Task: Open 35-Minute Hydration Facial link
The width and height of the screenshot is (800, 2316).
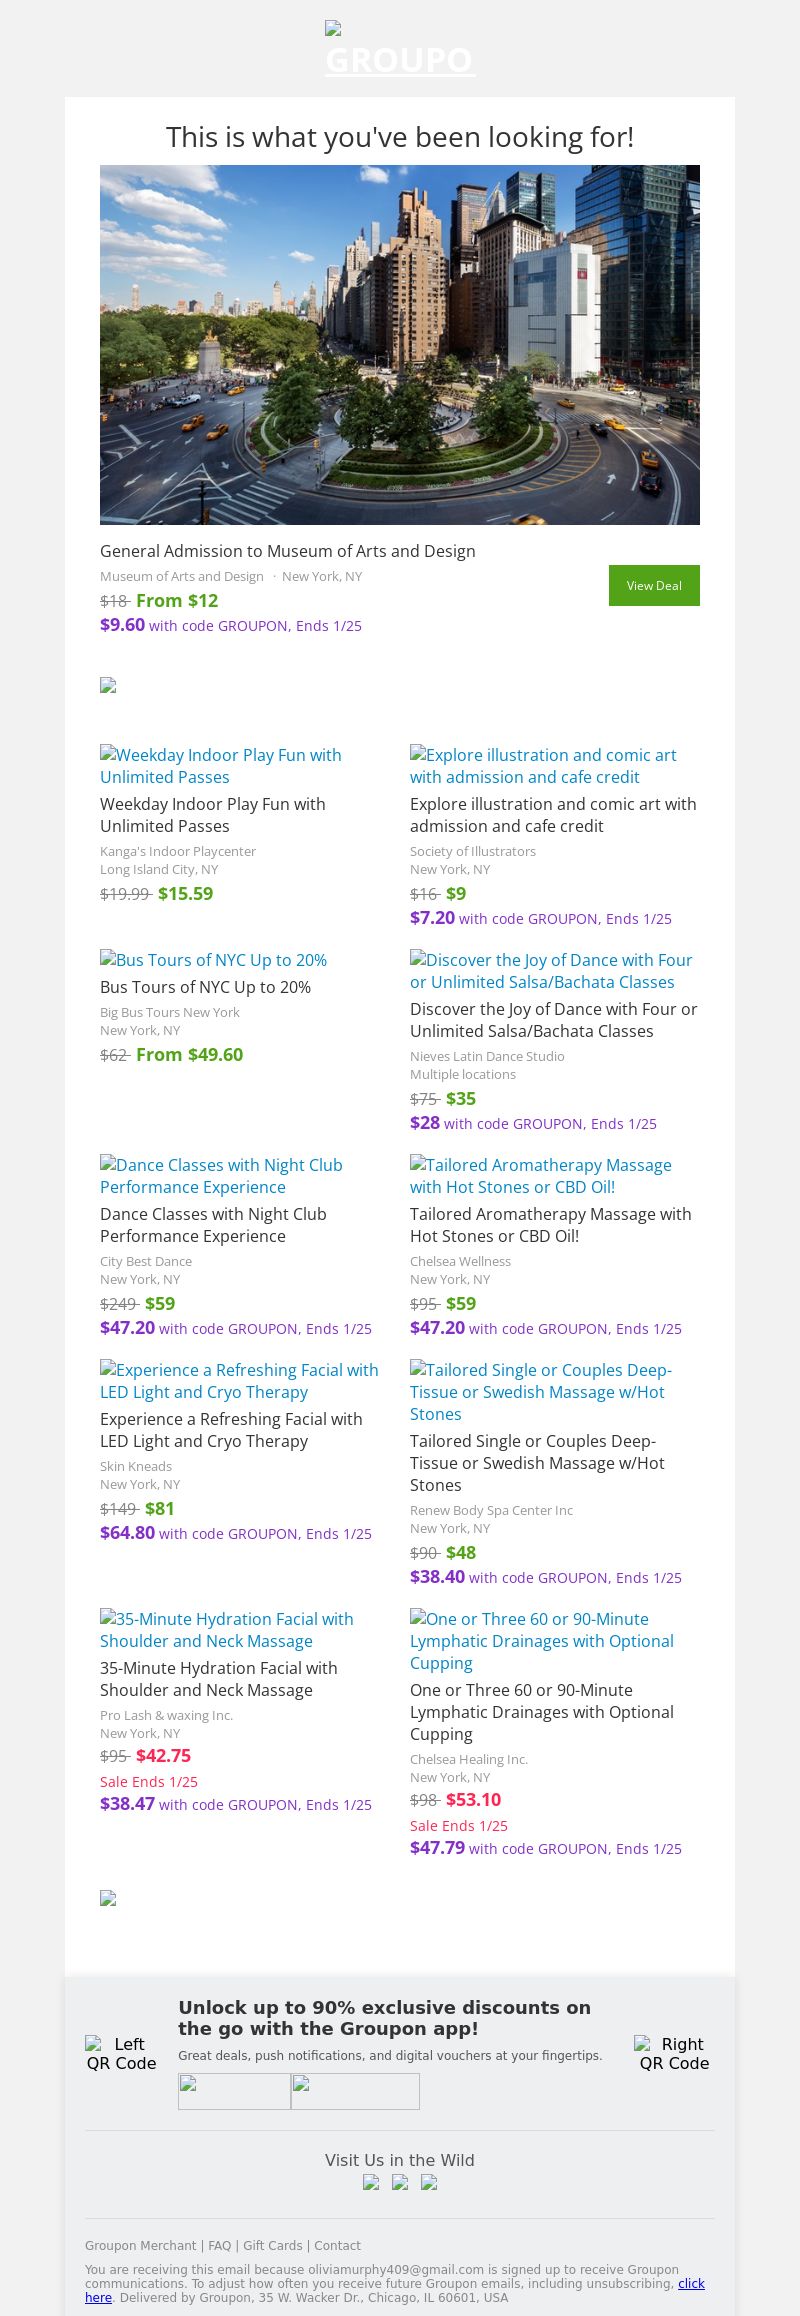Action: (227, 1630)
